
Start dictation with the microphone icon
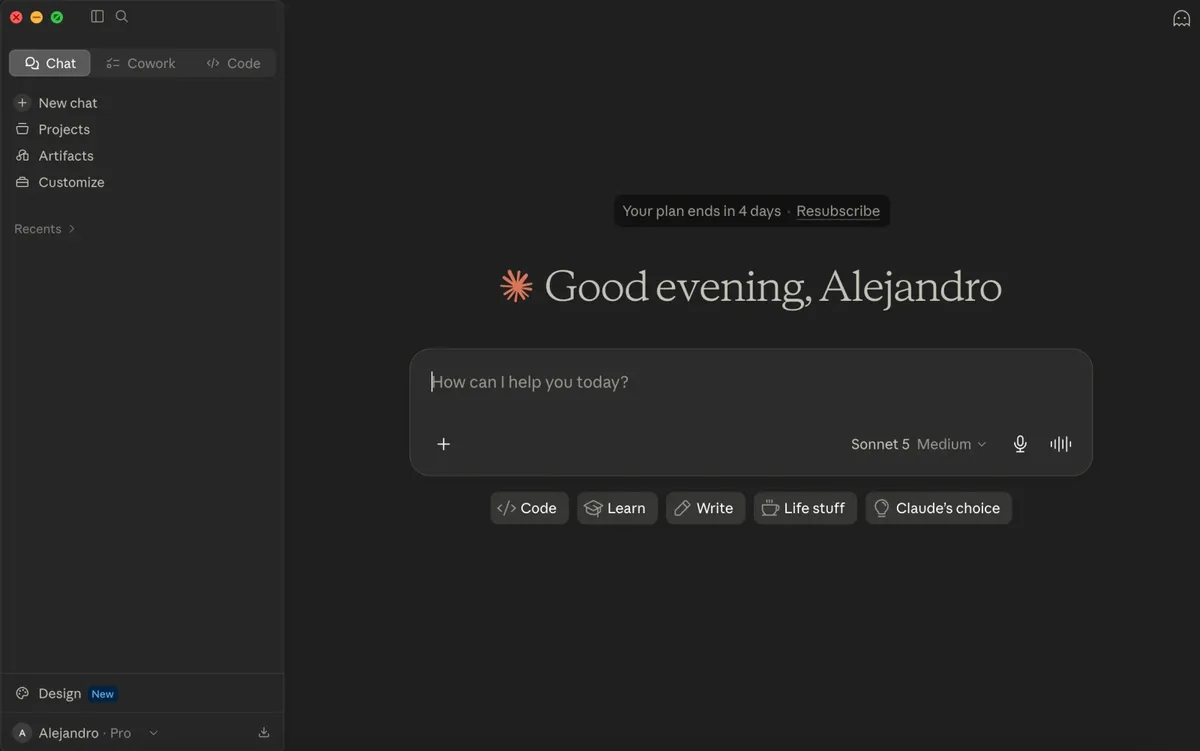tap(1020, 444)
